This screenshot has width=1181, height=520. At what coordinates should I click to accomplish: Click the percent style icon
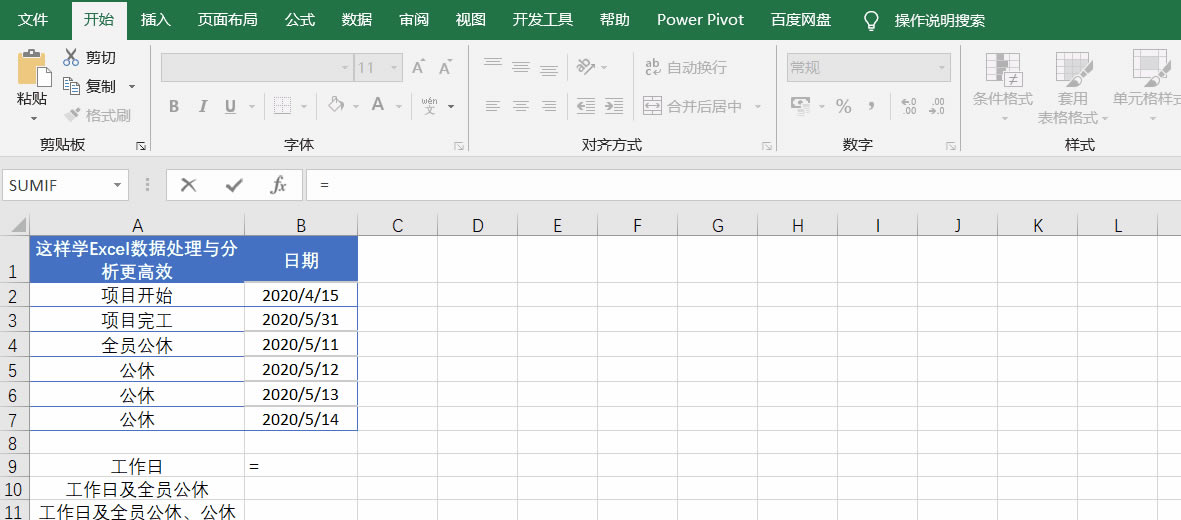click(843, 106)
